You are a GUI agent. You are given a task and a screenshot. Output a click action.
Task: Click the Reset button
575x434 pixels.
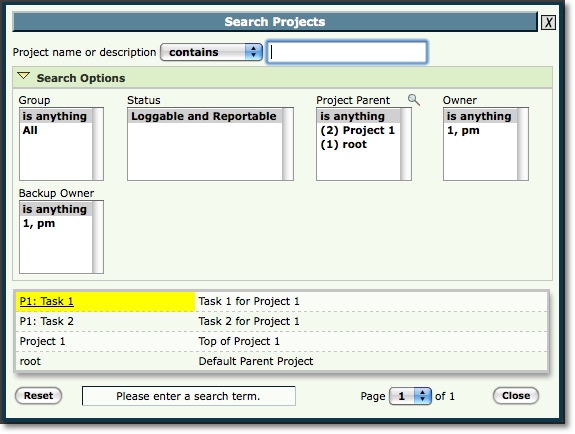point(39,395)
